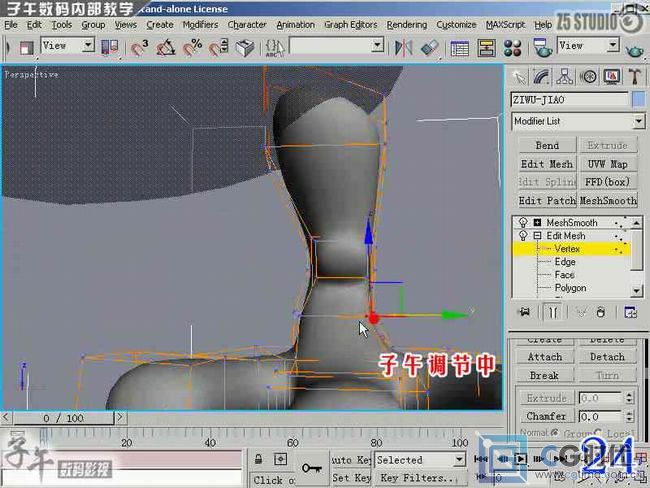Toggle Set Key animation mode
Viewport: 650px width, 488px height.
point(352,478)
